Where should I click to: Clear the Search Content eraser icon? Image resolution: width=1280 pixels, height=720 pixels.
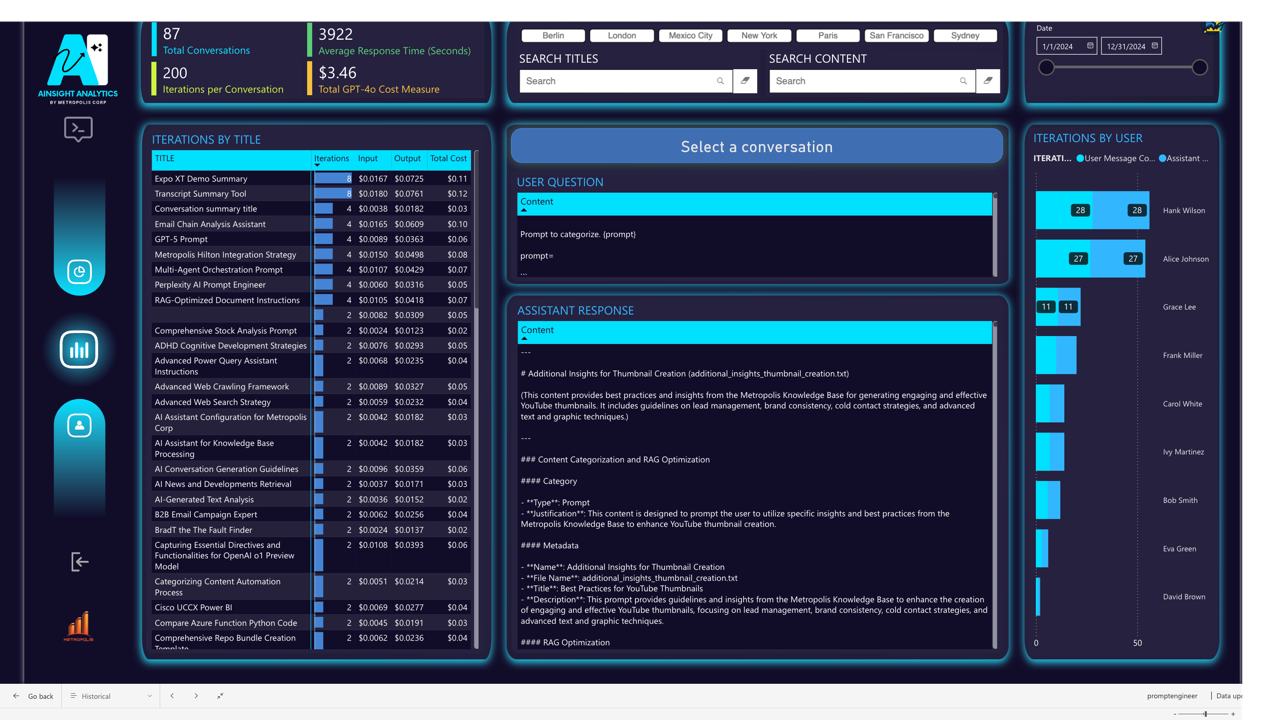click(988, 81)
